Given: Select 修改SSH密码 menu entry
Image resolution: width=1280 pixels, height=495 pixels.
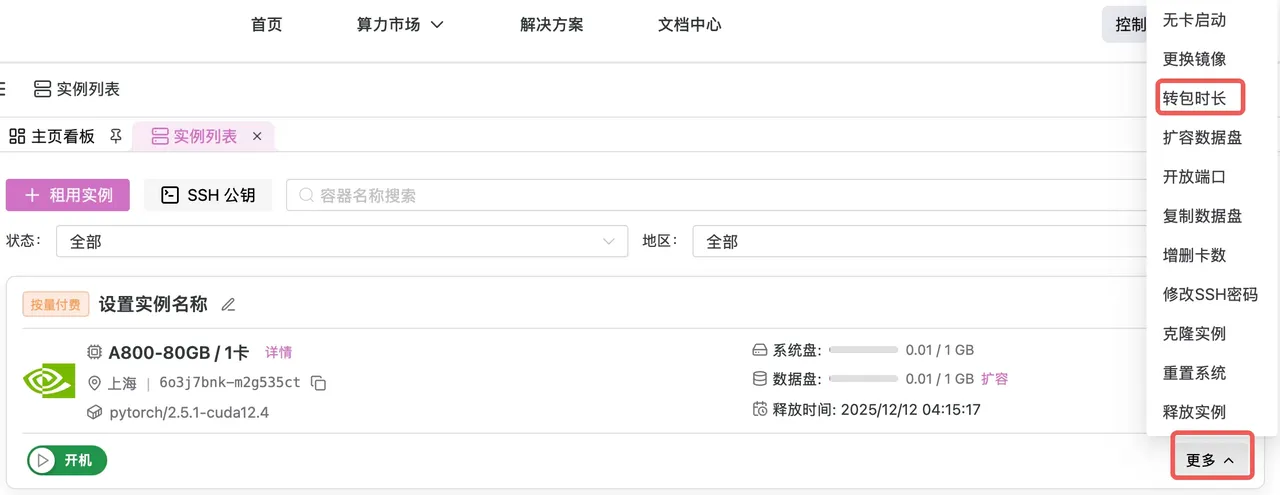Looking at the screenshot, I should (1212, 294).
